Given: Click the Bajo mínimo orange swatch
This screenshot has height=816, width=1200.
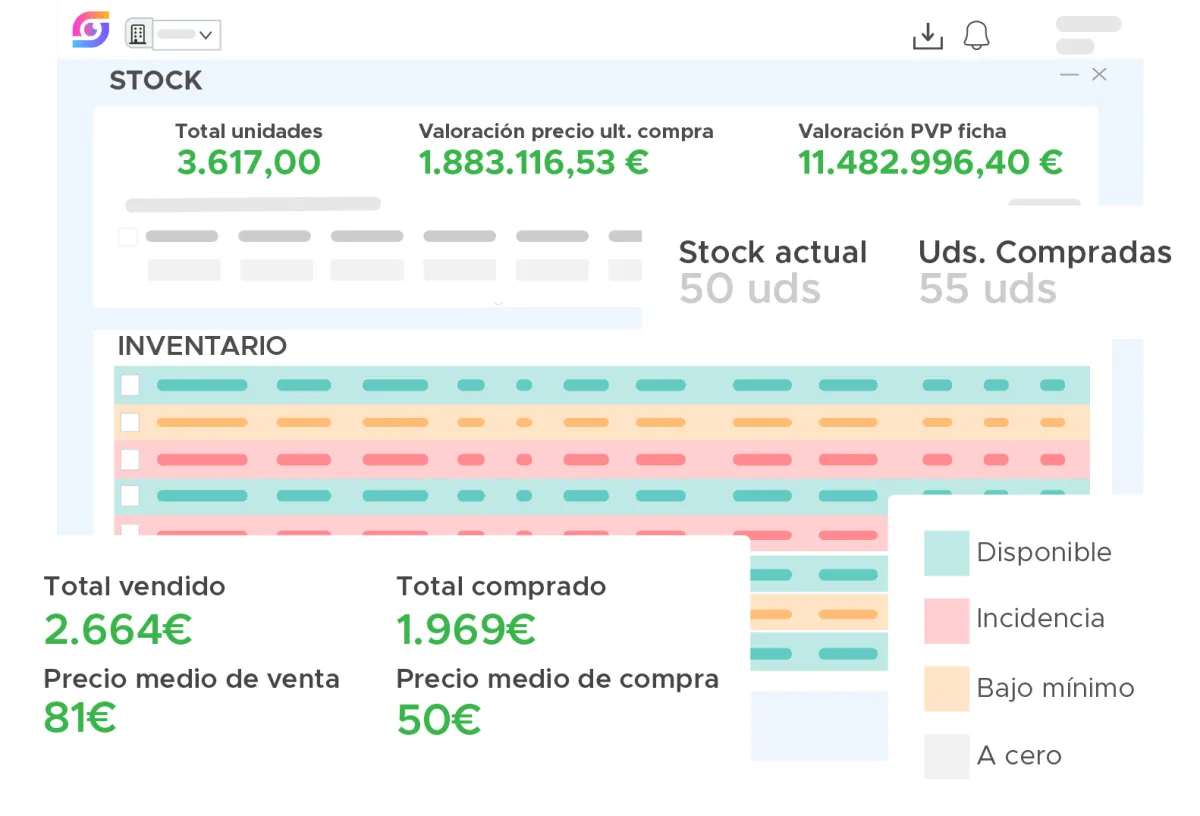Looking at the screenshot, I should [x=946, y=689].
